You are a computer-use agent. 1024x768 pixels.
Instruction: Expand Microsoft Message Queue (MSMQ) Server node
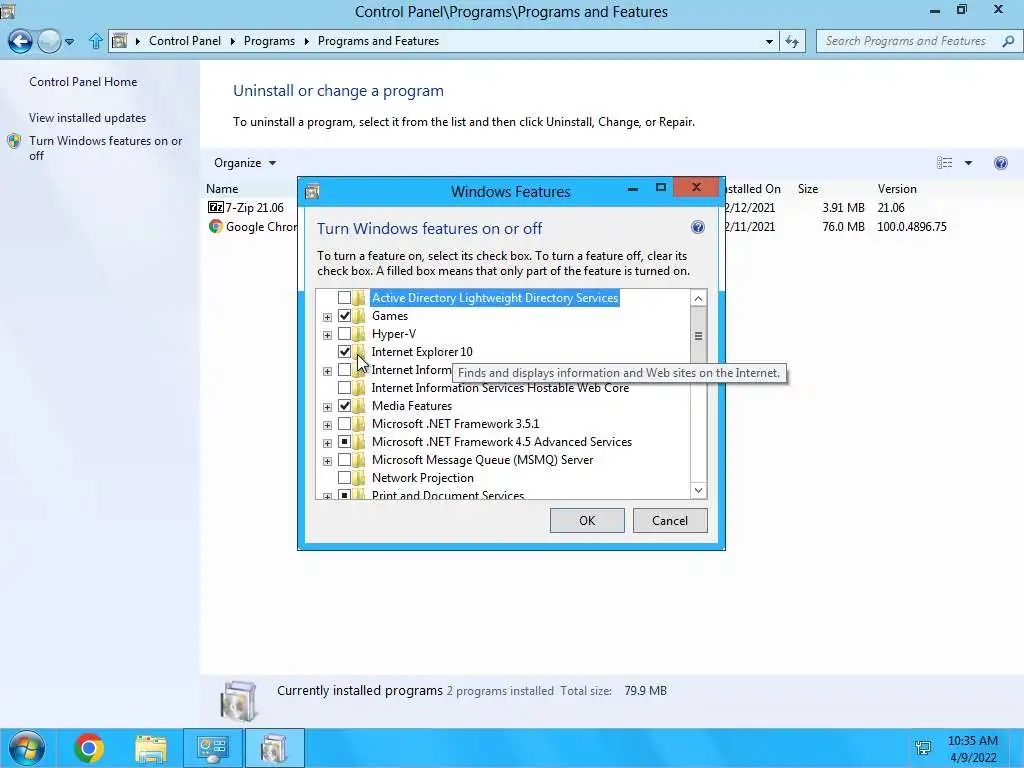click(327, 461)
